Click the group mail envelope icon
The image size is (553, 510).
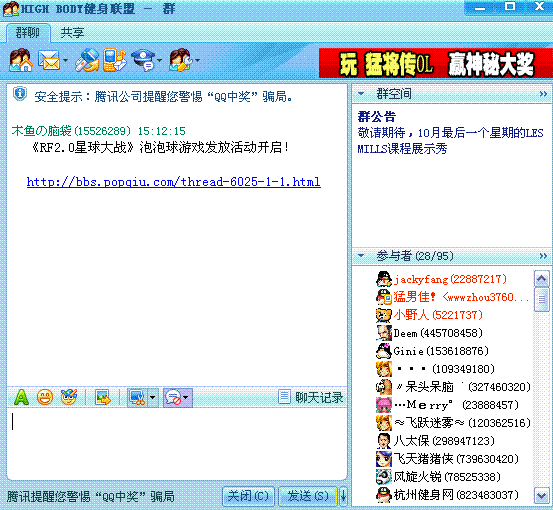(49, 60)
